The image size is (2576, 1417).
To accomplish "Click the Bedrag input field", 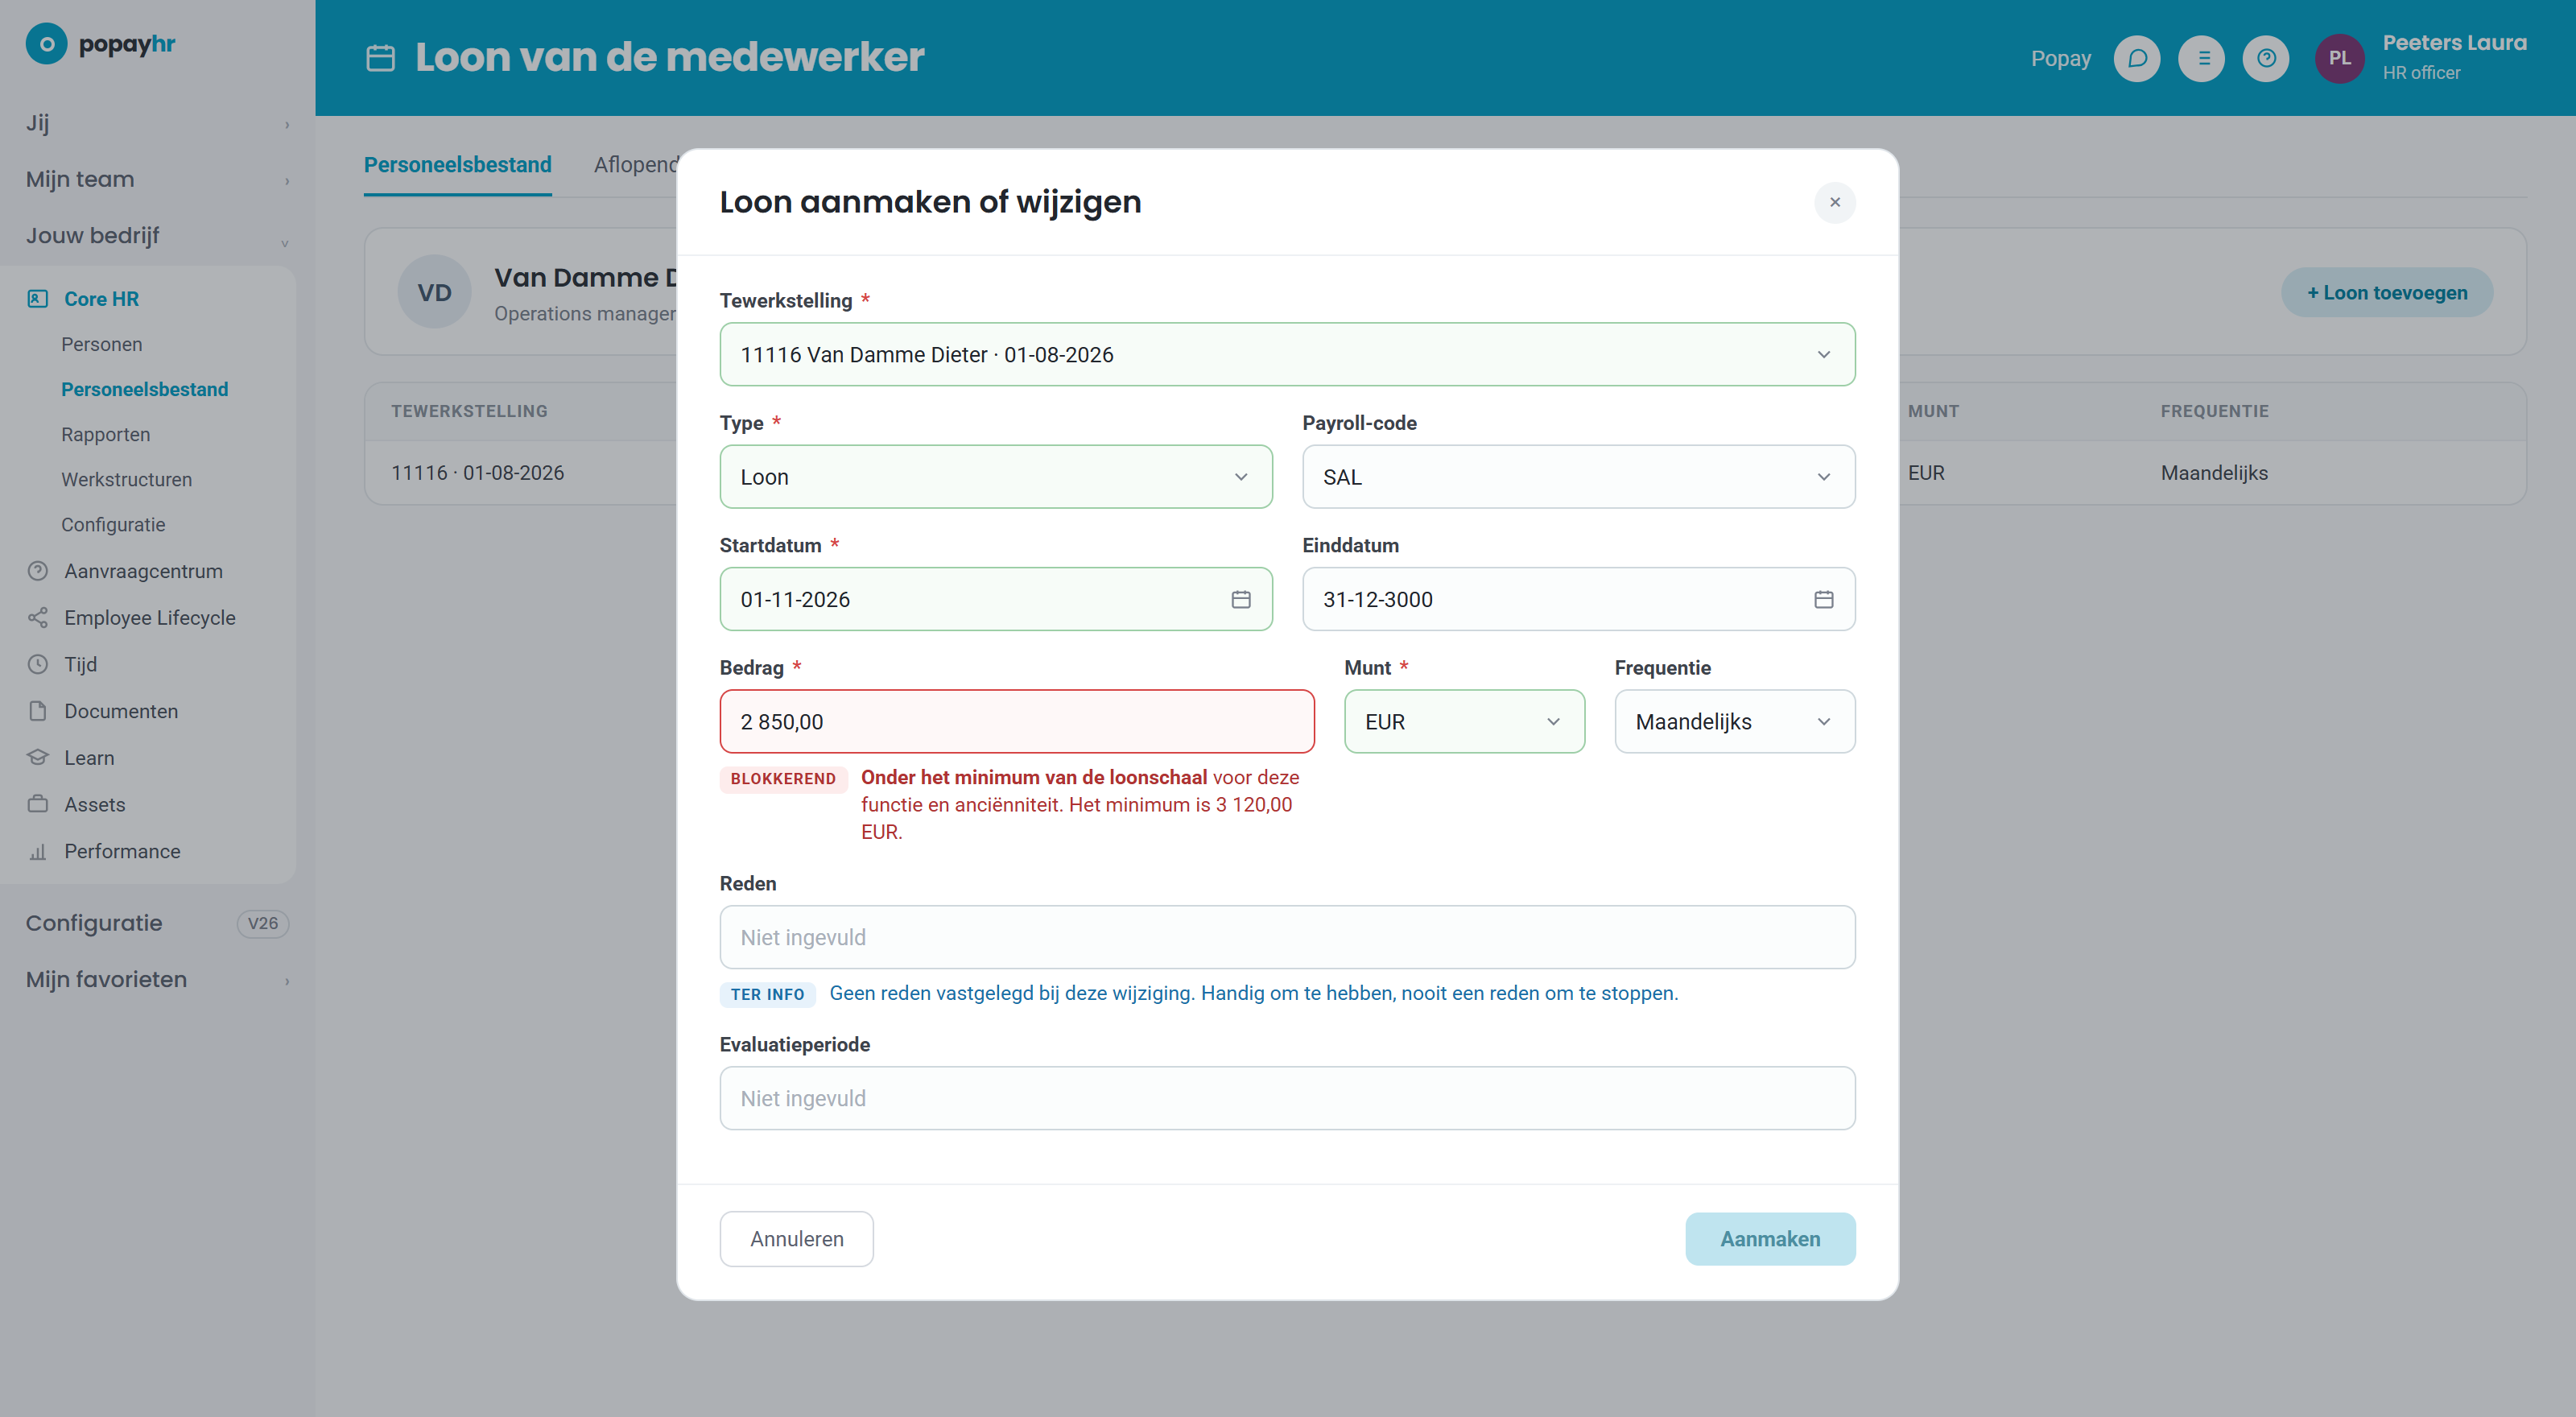I will [x=1017, y=722].
